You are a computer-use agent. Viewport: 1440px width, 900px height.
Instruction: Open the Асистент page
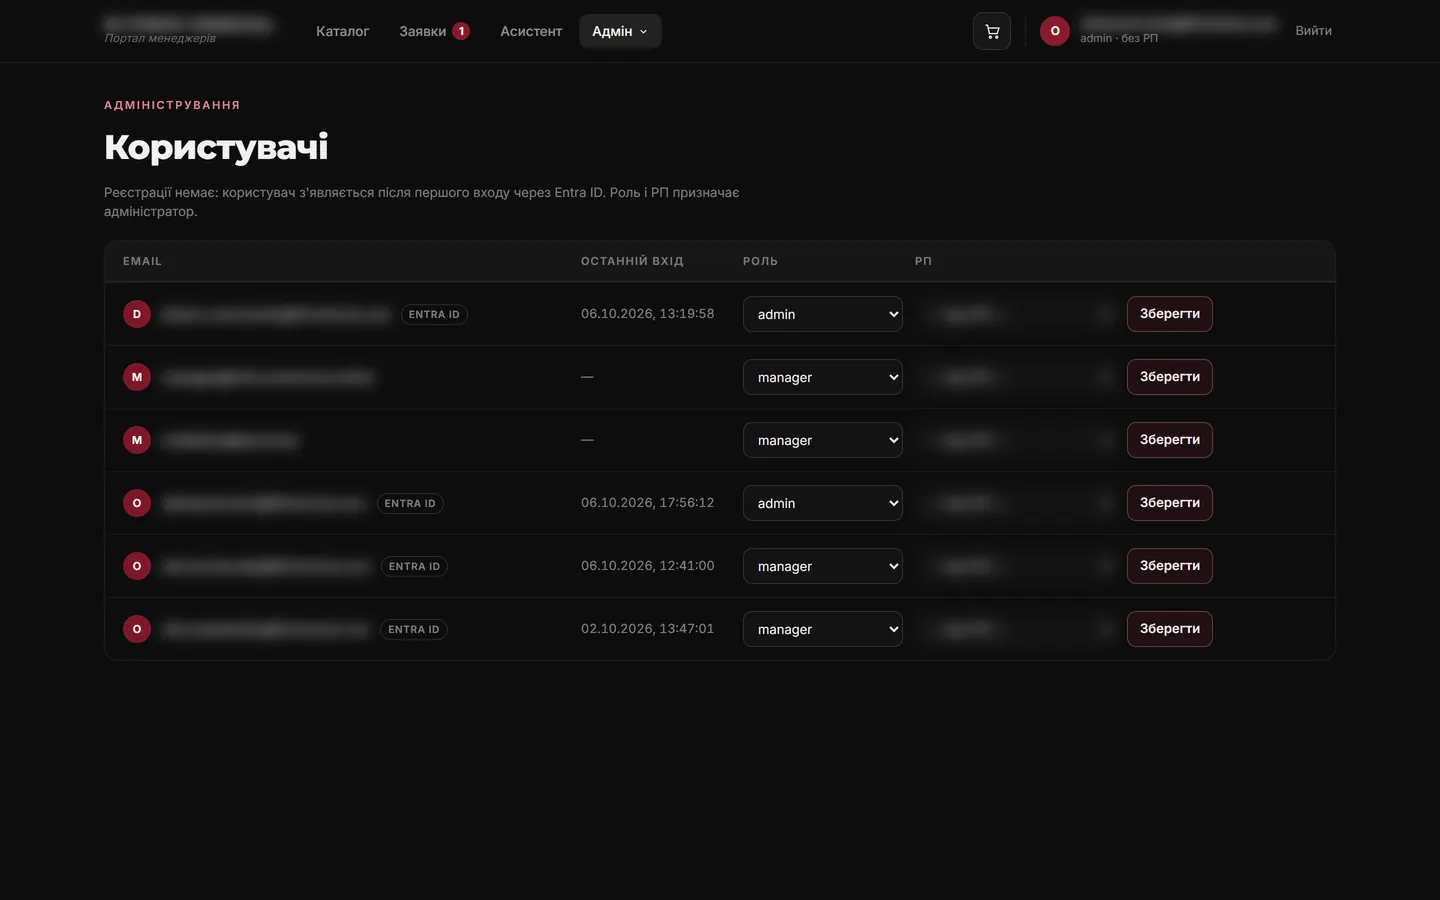[531, 31]
